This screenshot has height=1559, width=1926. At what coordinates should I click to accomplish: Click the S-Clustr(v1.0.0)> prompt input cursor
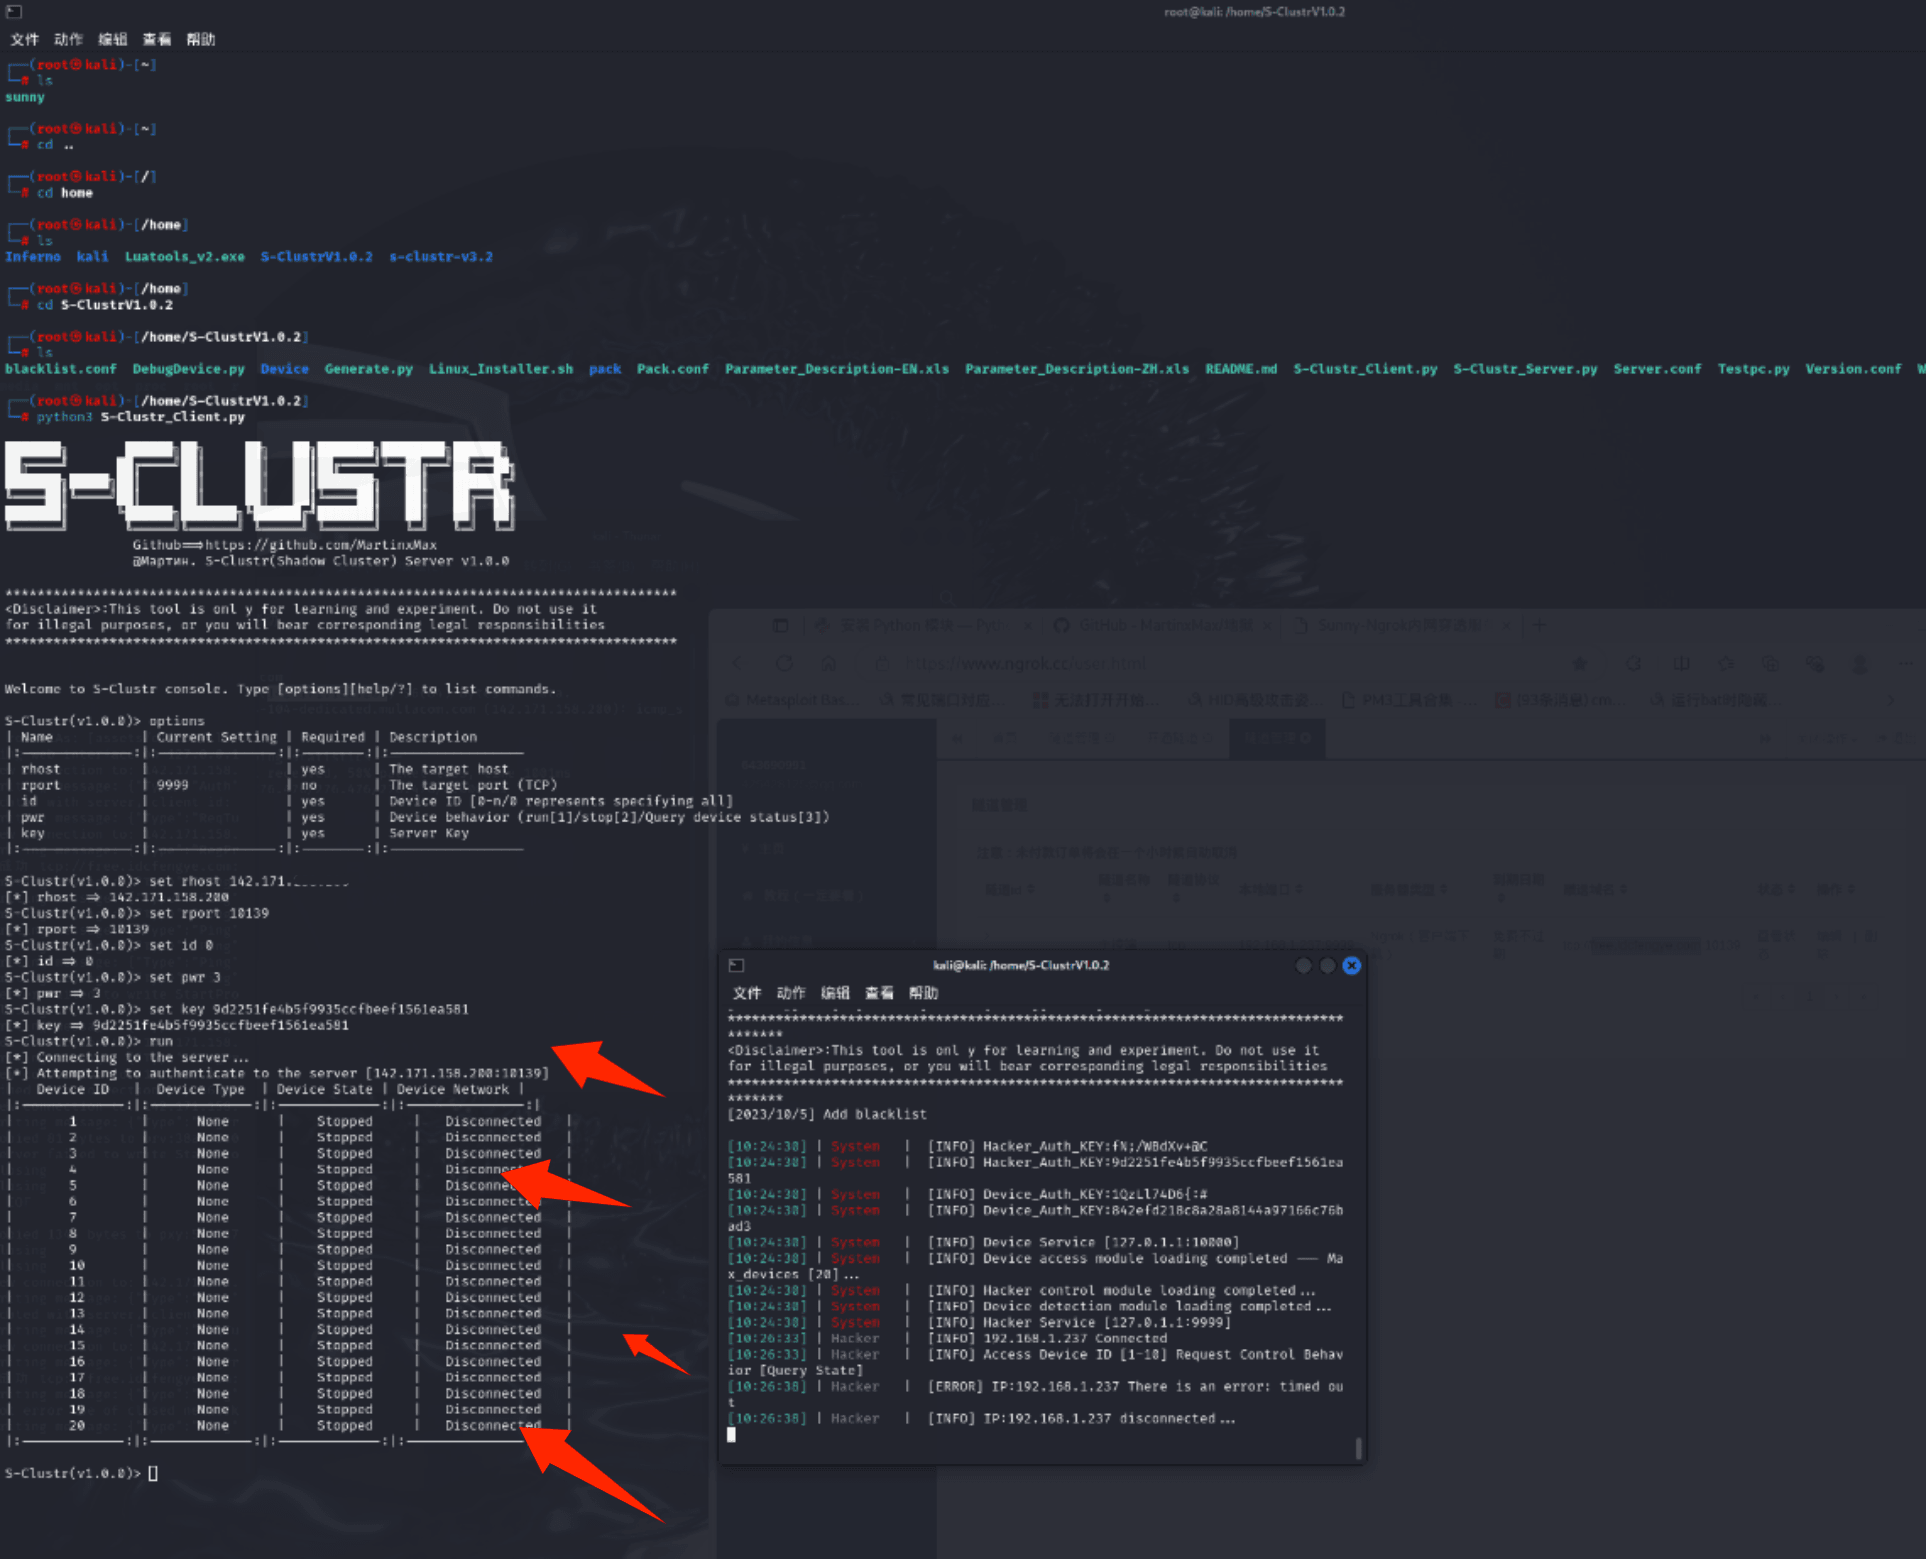coord(153,1473)
